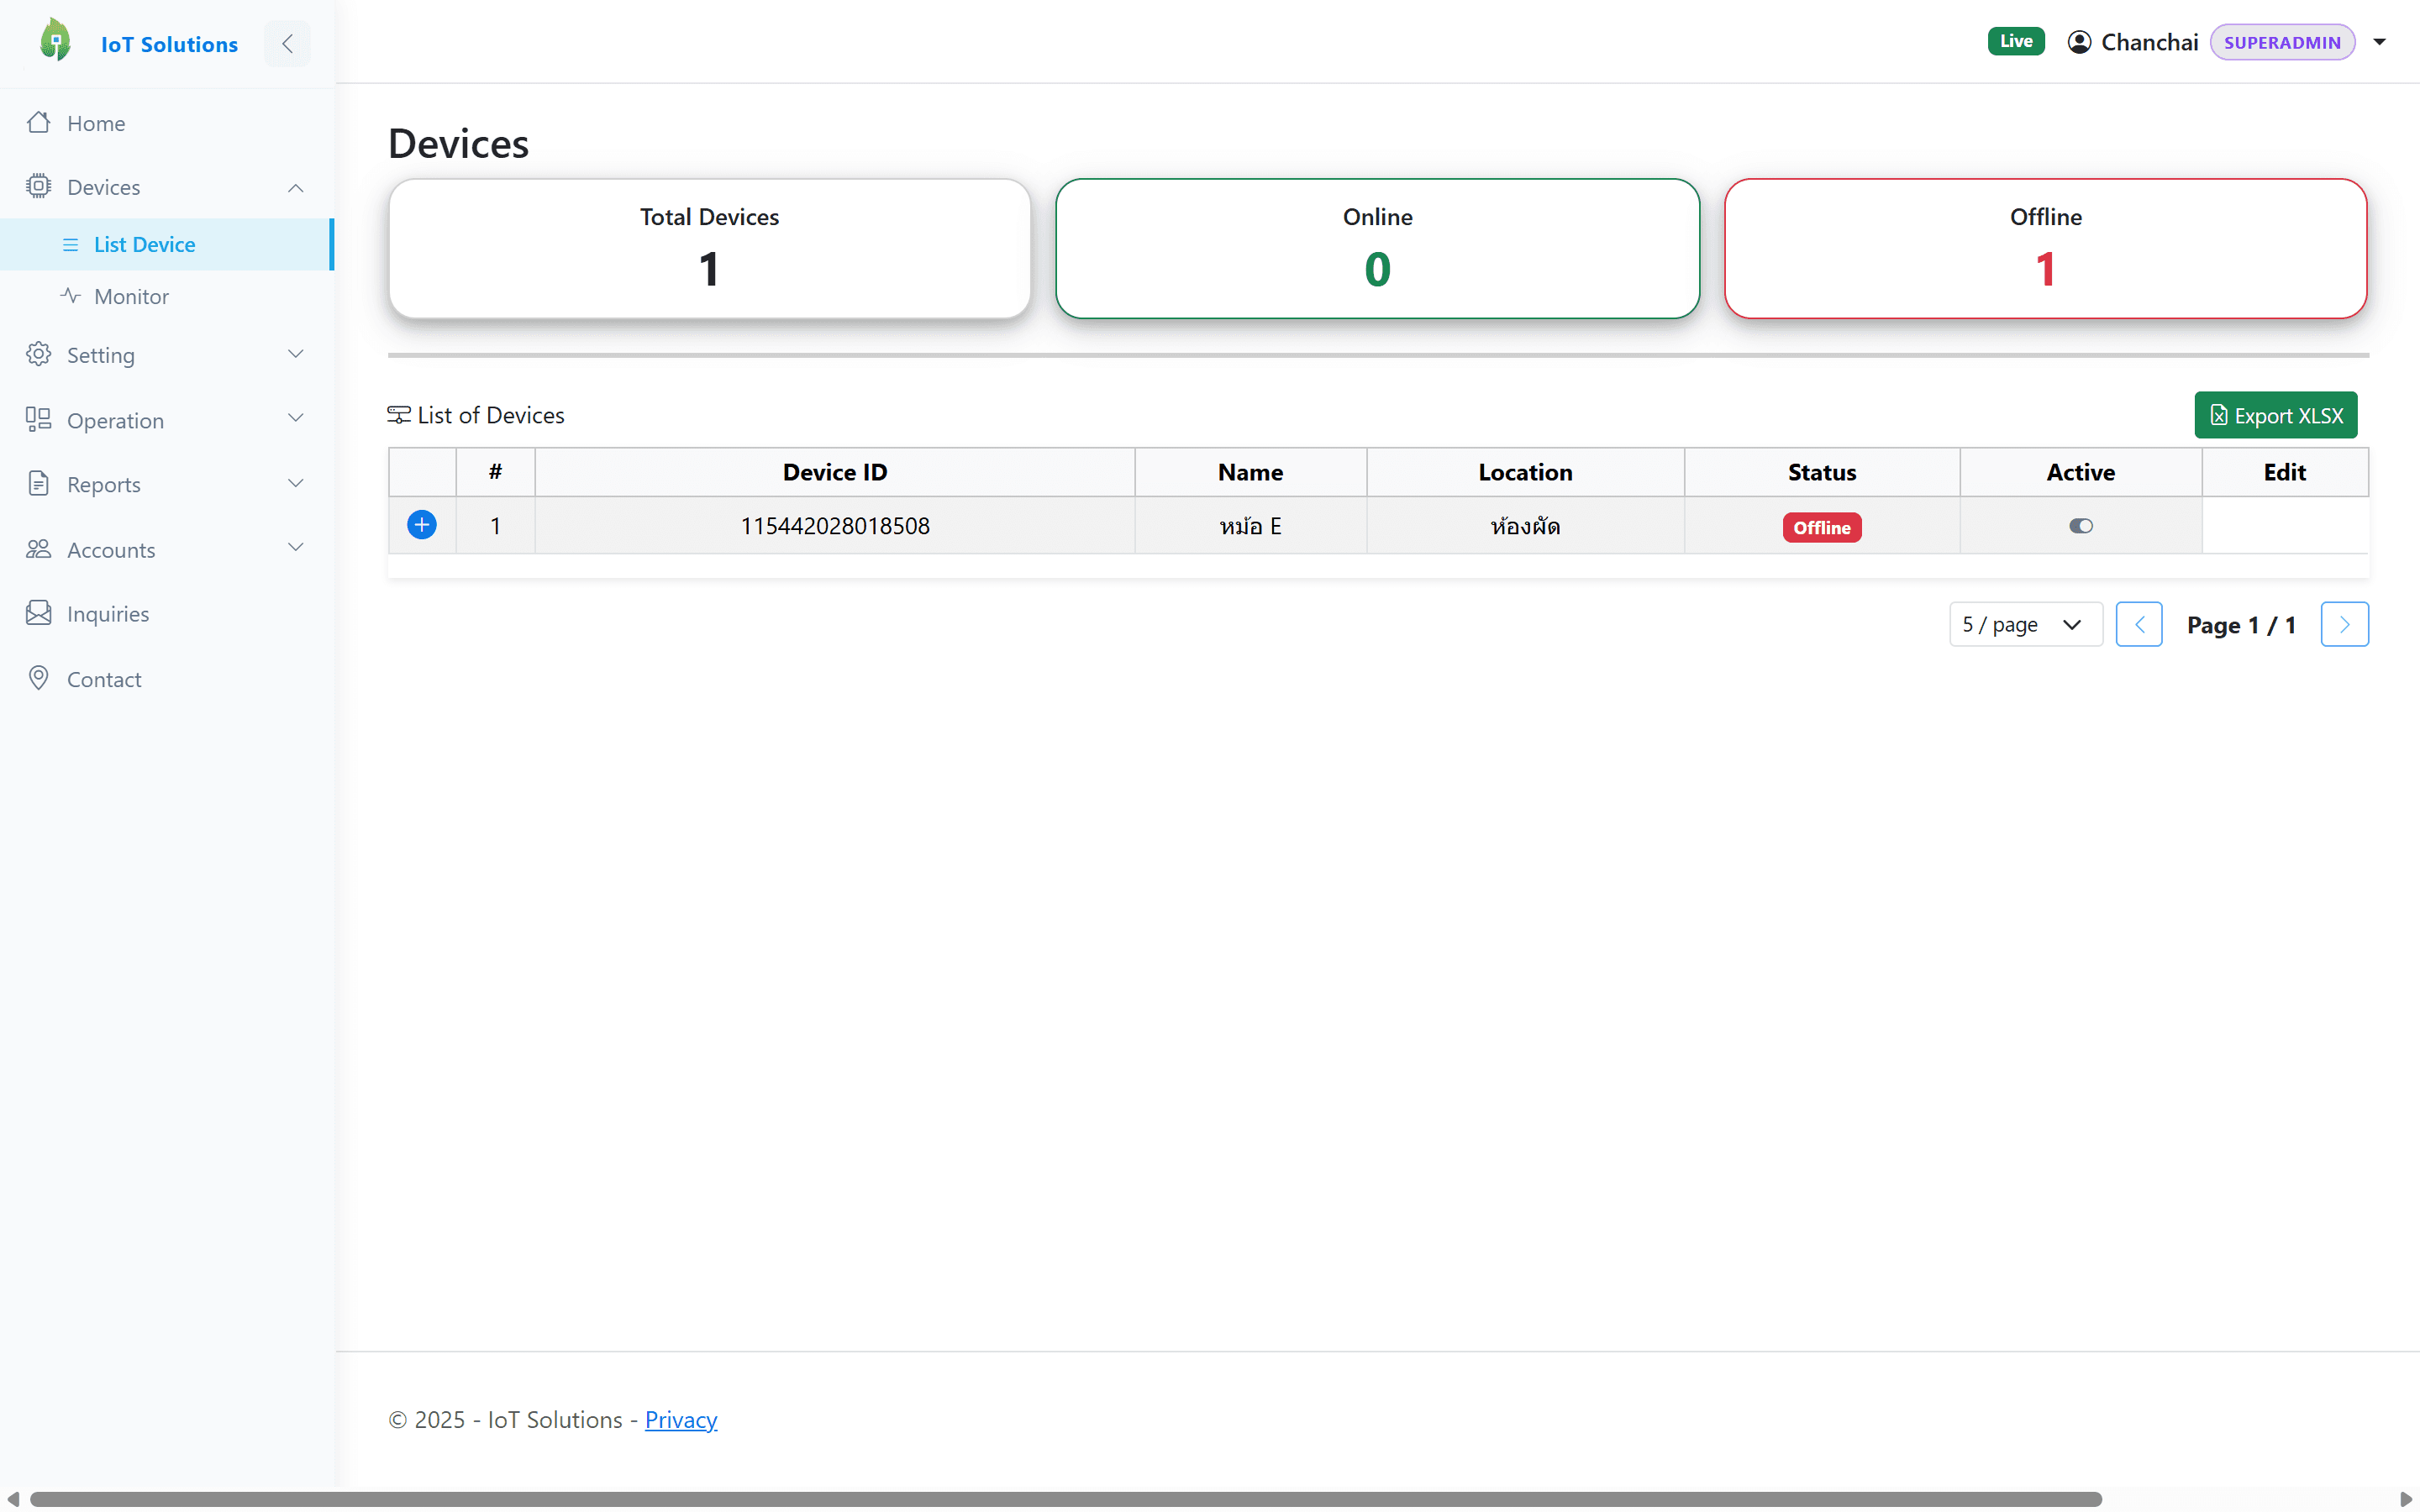Click the List Device lines icon

tap(70, 245)
